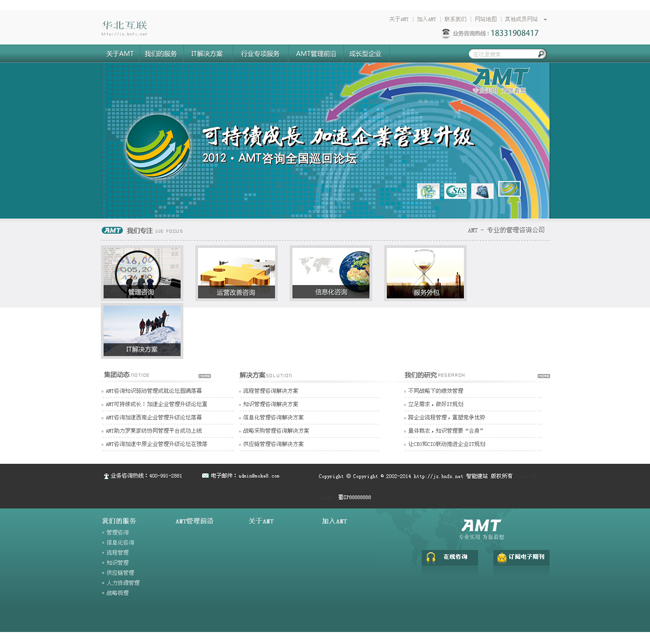Click 订阅电子期刊 subscription button
Viewport: 650px width, 643px height.
point(521,558)
